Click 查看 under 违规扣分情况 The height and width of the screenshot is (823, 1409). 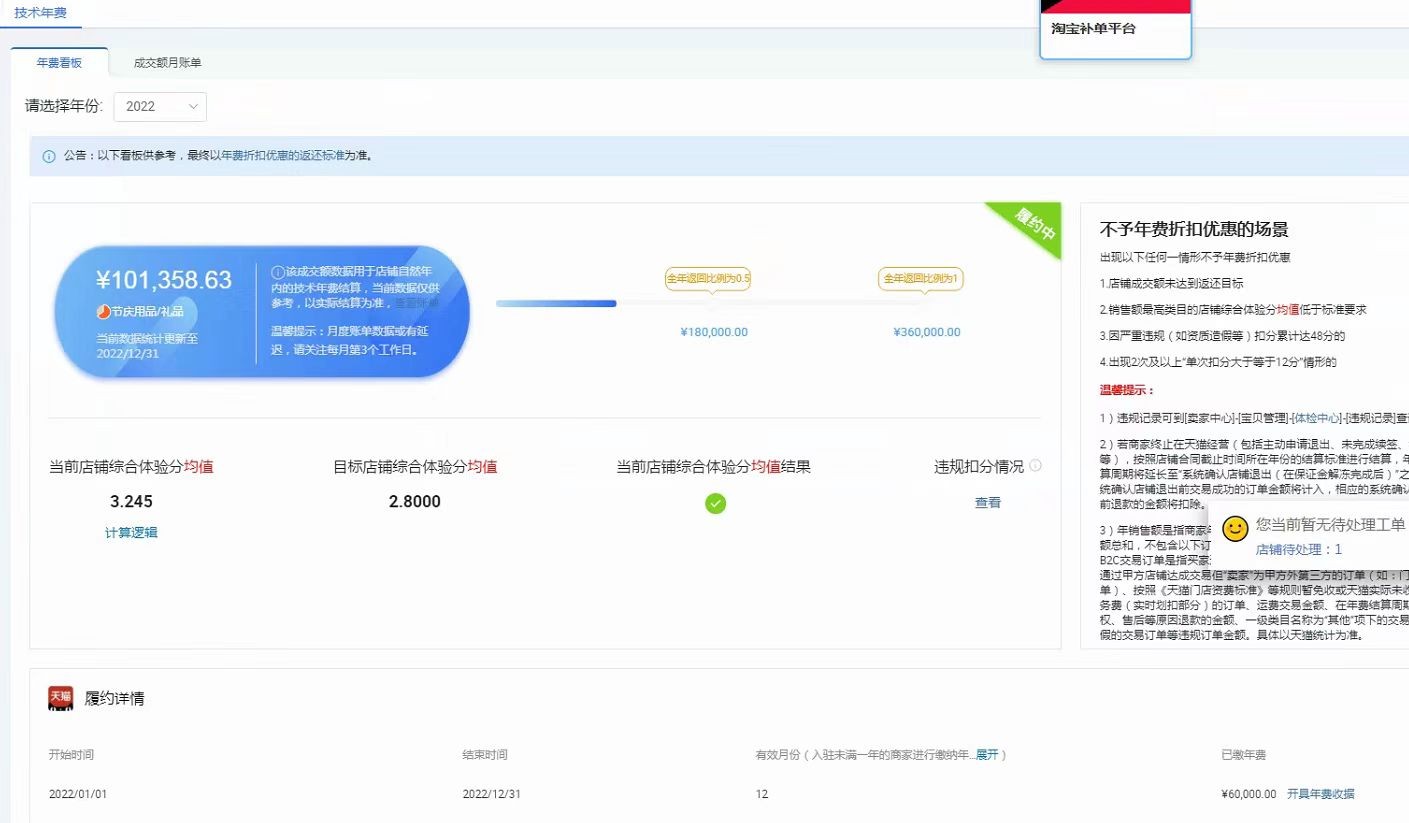988,503
